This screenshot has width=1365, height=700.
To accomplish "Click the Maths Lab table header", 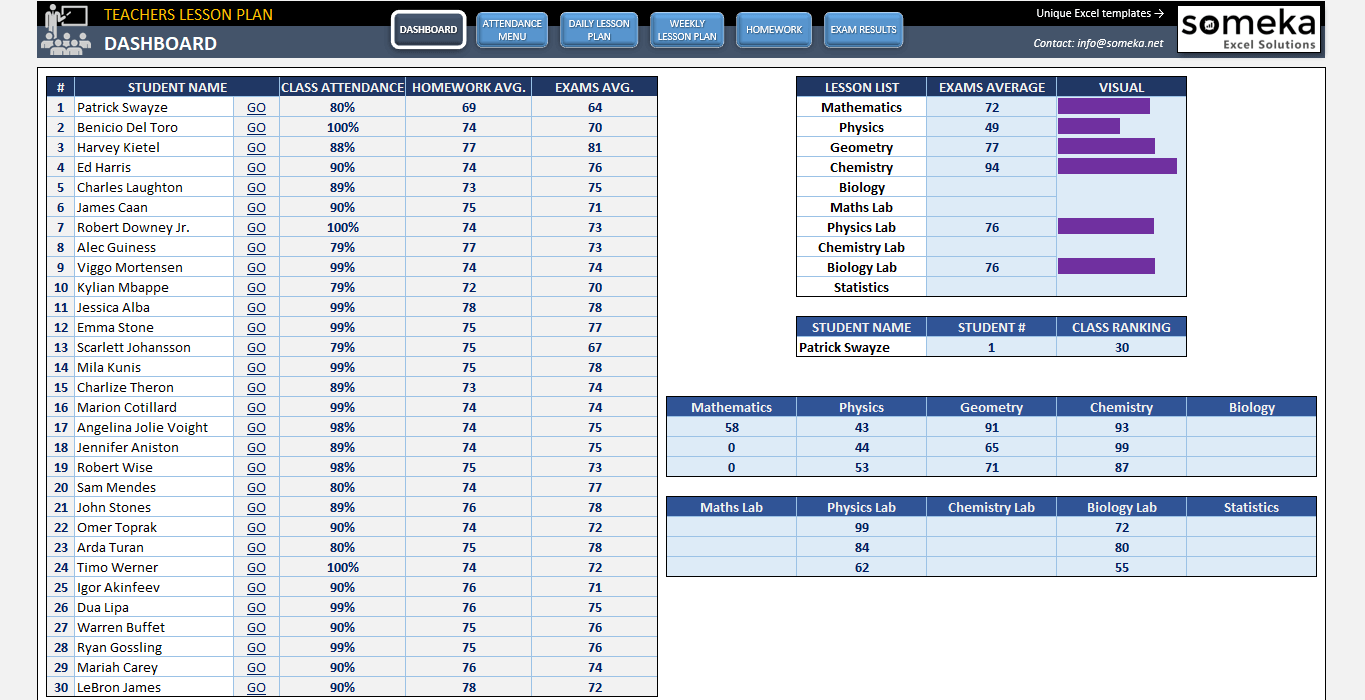I will [x=731, y=507].
